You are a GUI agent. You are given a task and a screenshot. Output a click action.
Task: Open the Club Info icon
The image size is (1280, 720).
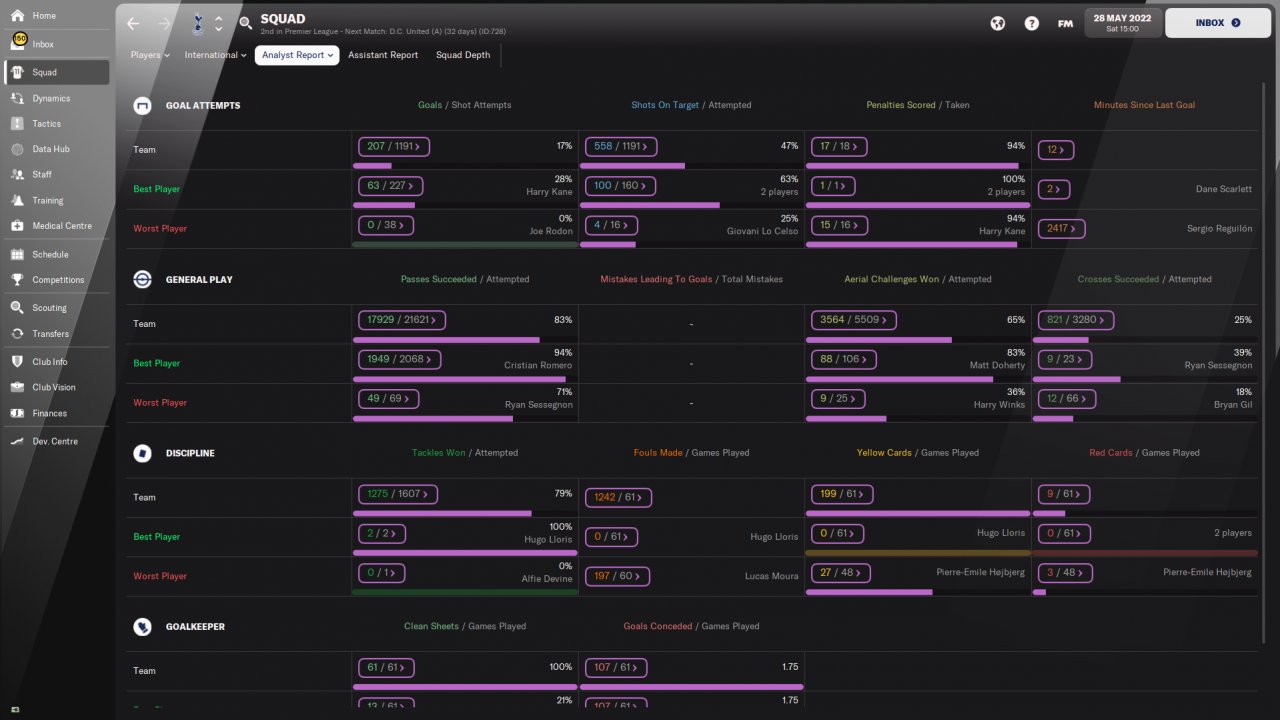17,361
